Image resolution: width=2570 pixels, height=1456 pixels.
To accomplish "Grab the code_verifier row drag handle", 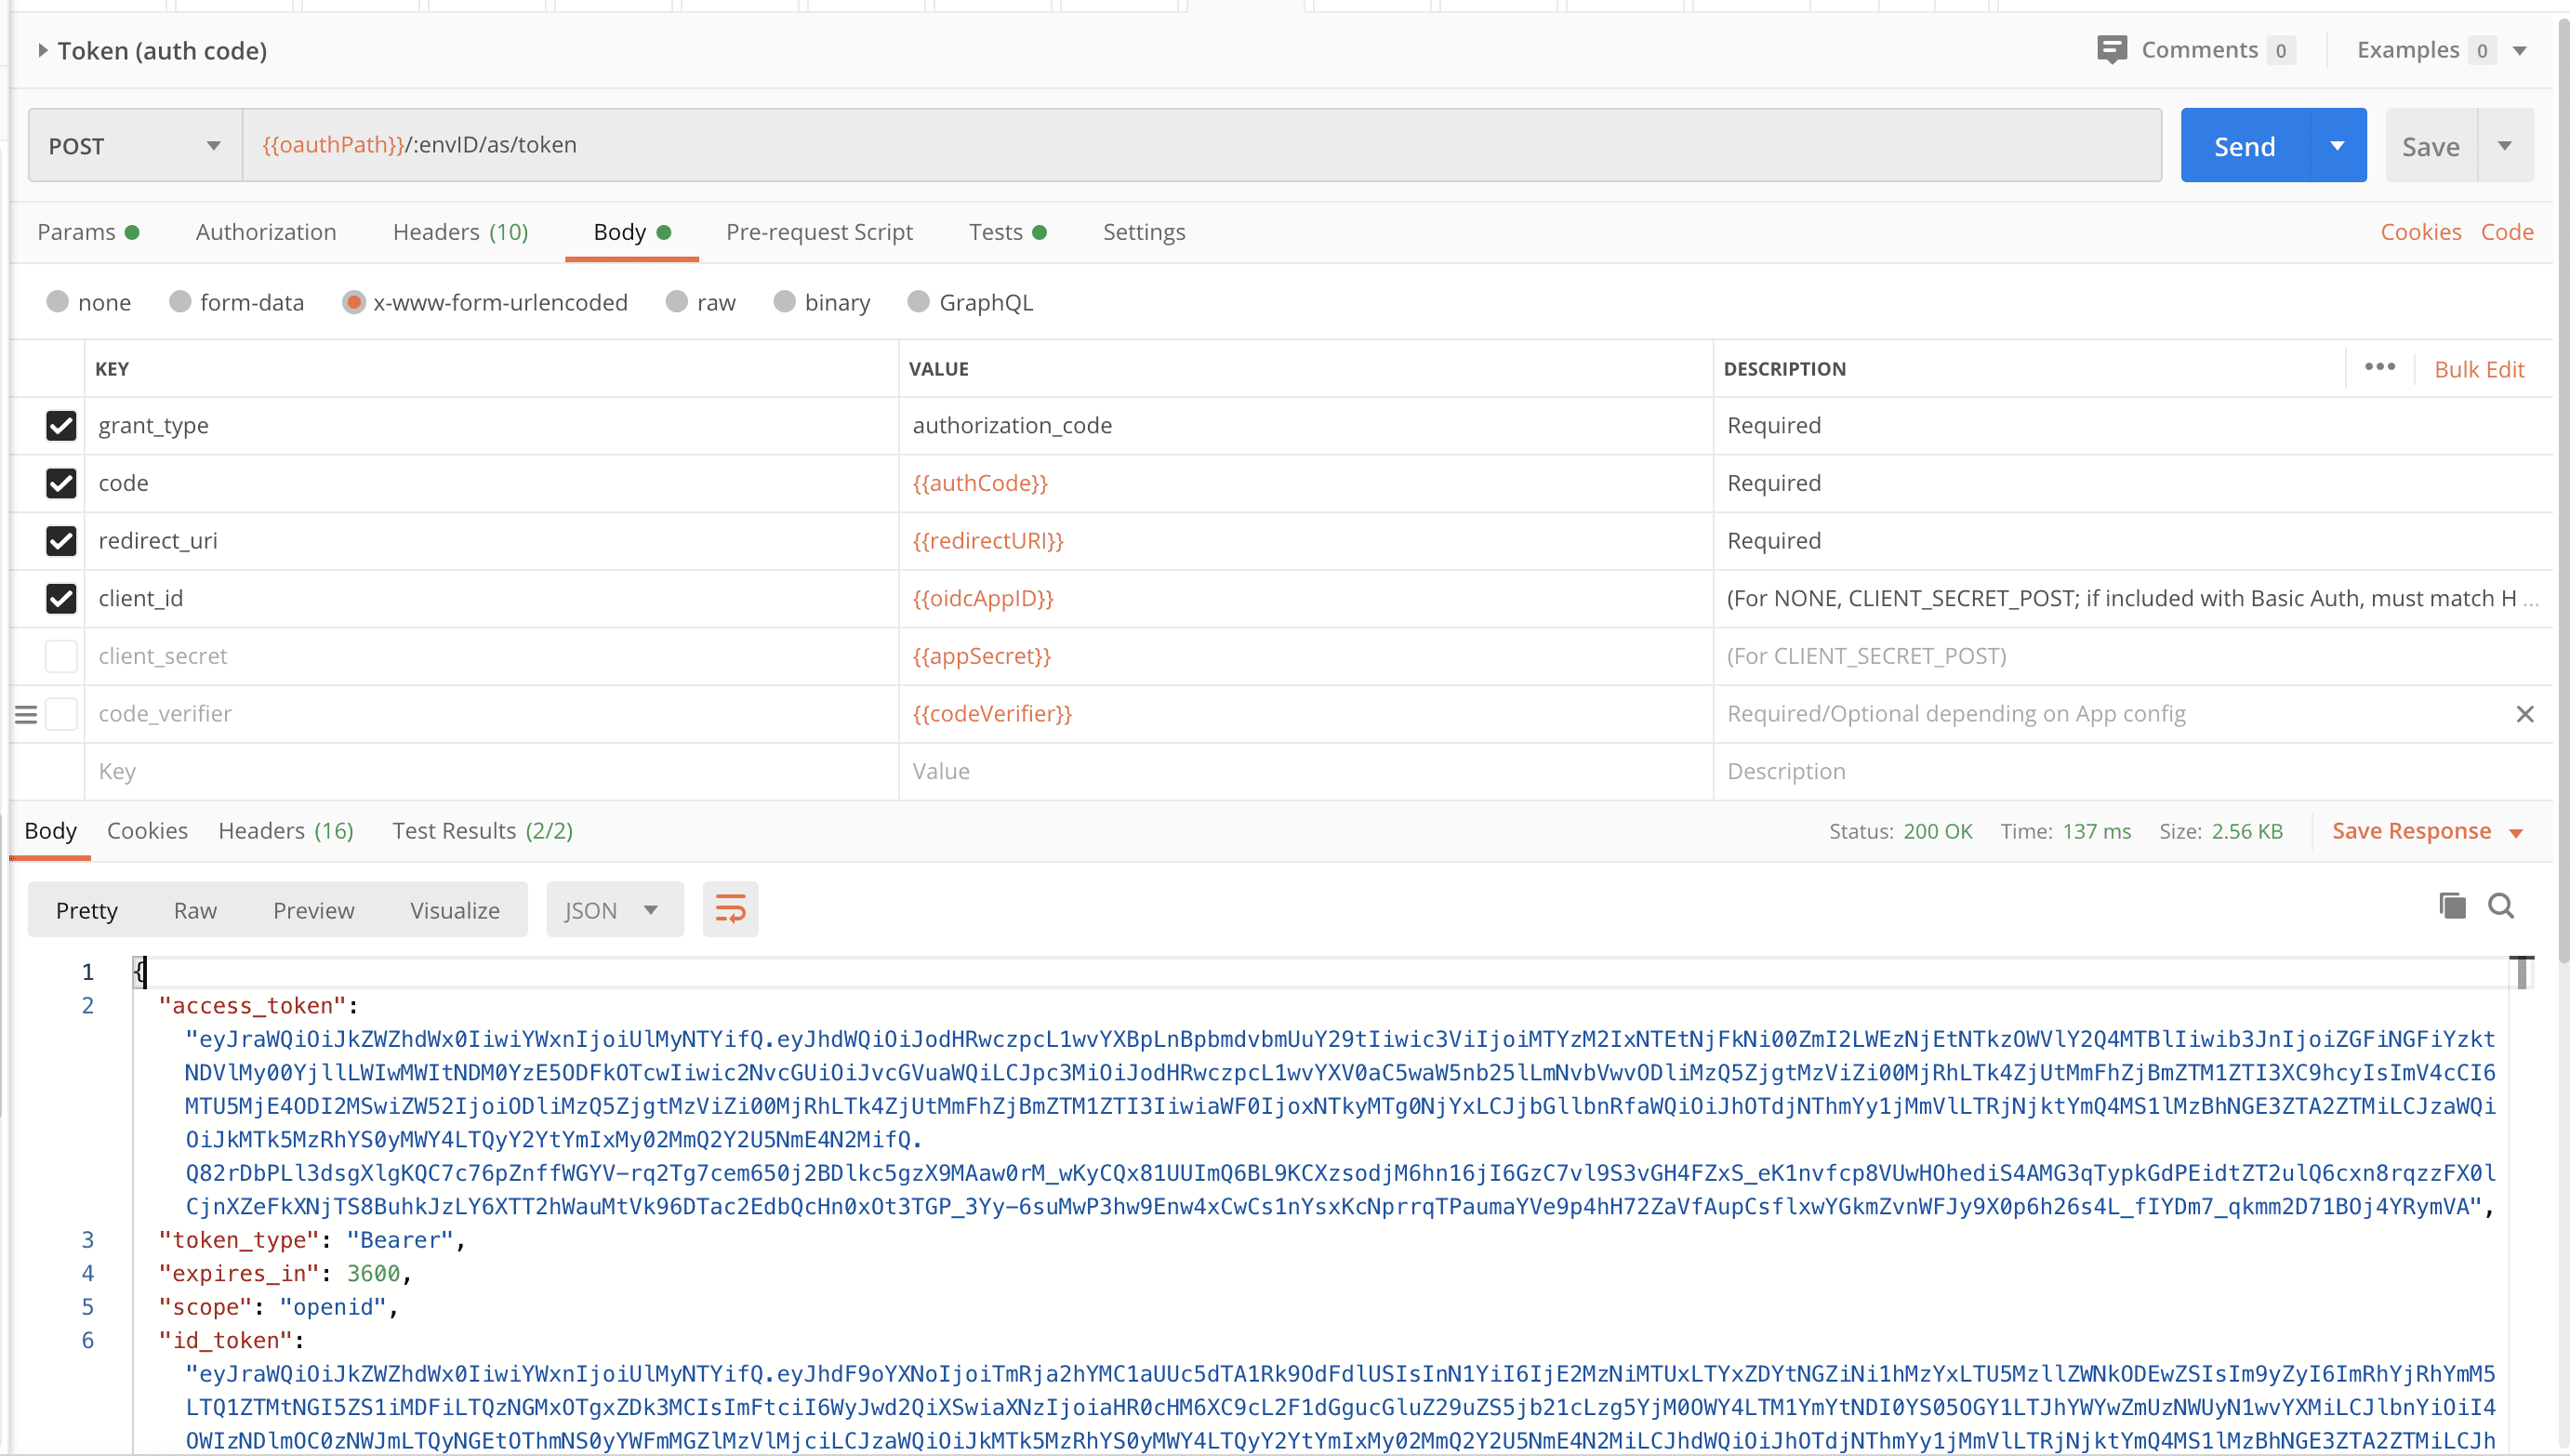I will (x=26, y=715).
